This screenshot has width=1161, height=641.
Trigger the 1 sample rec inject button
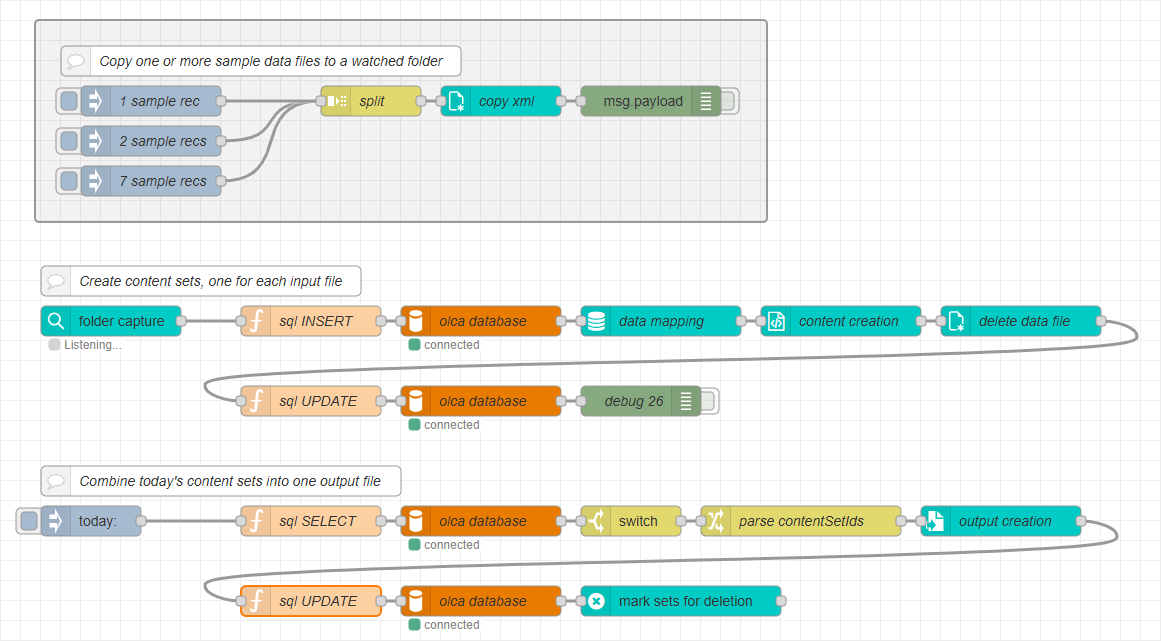pos(69,101)
